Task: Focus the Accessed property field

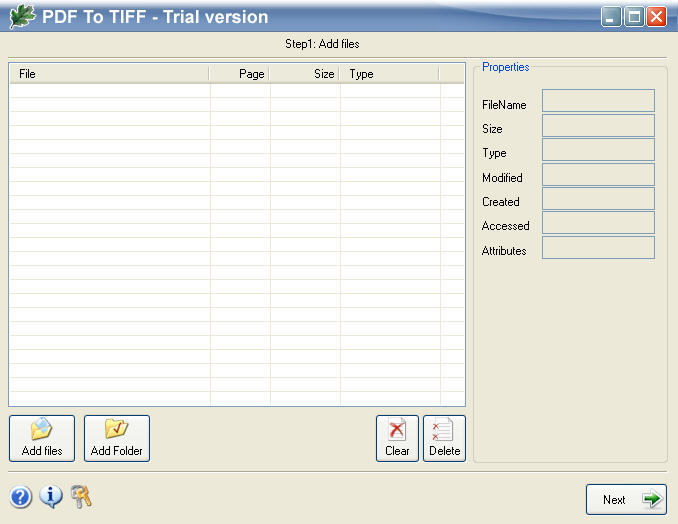Action: coord(598,223)
